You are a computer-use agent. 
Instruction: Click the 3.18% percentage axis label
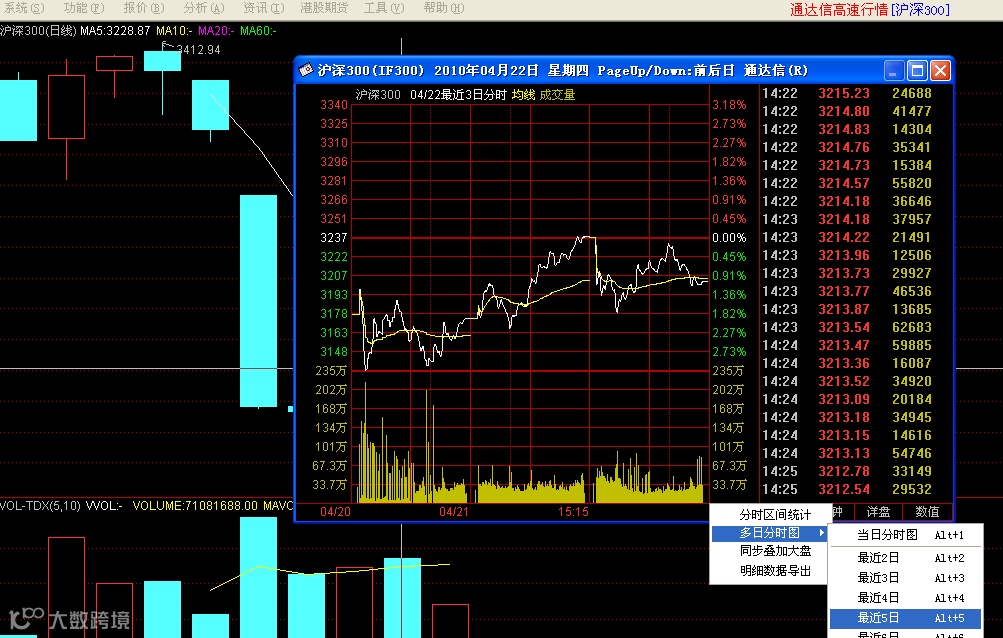[x=729, y=104]
